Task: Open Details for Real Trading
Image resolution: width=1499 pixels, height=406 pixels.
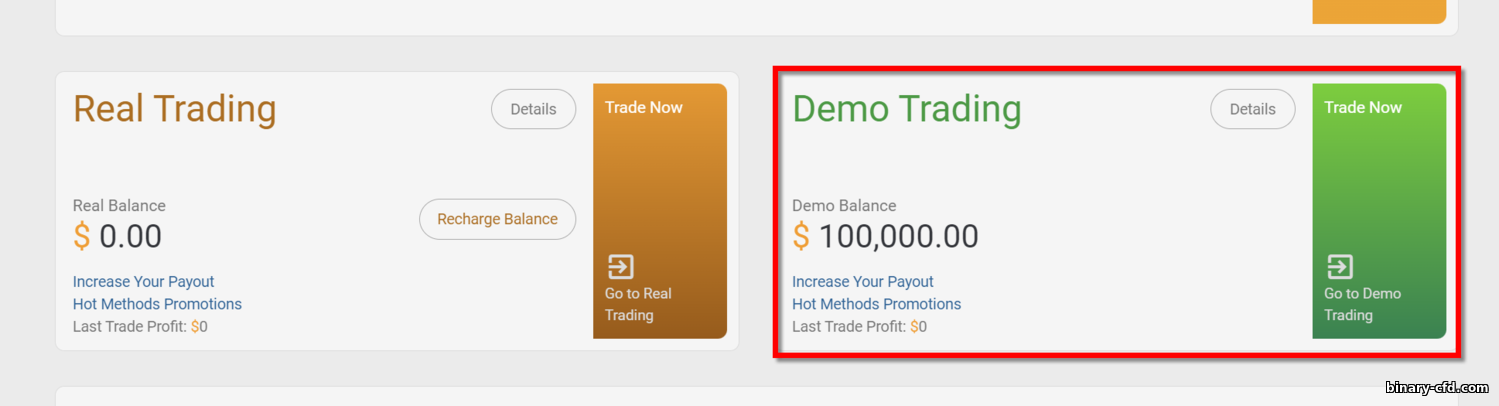Action: (x=533, y=109)
